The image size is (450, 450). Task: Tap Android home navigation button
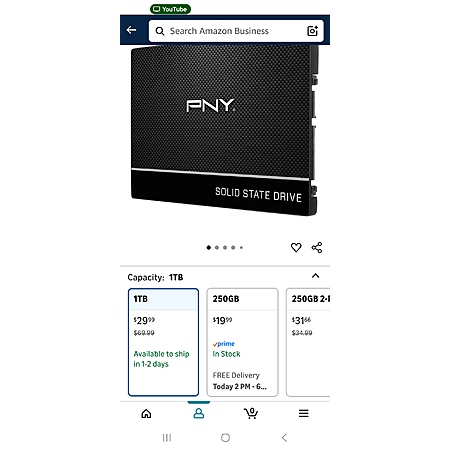pos(225,437)
